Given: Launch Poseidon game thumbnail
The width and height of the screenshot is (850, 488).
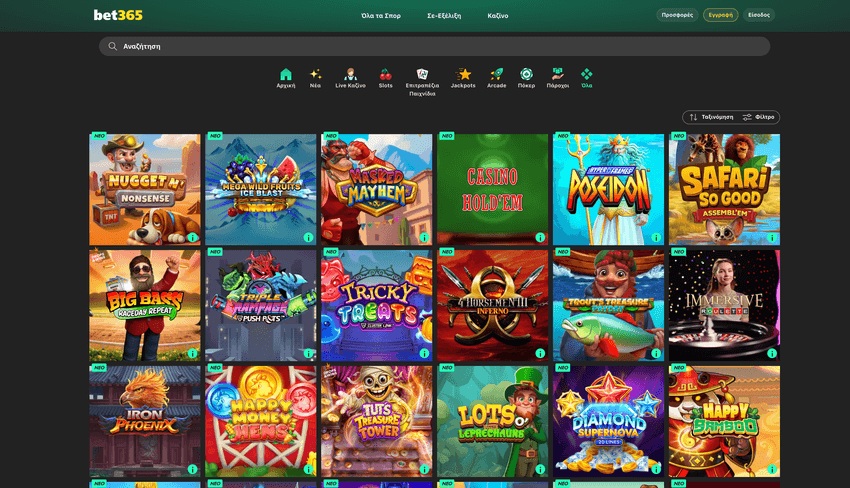Looking at the screenshot, I should (609, 190).
